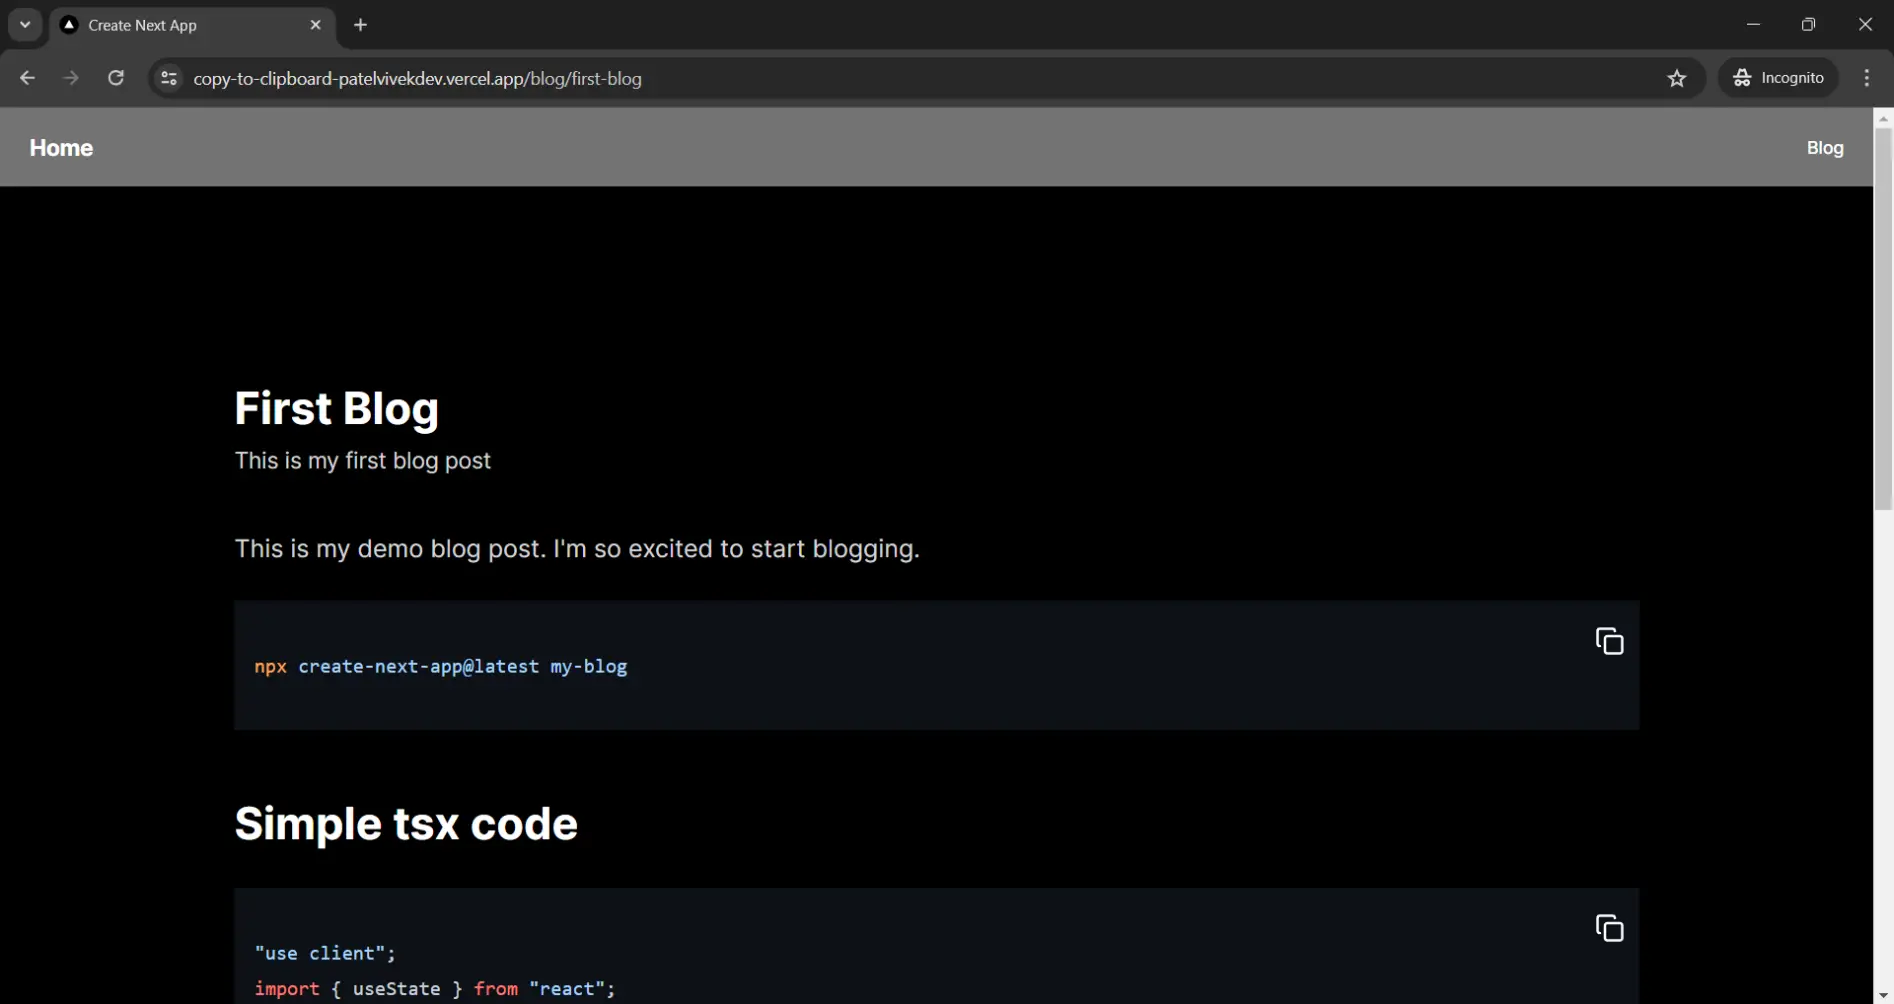Open the Blog link in navbar

point(1825,148)
